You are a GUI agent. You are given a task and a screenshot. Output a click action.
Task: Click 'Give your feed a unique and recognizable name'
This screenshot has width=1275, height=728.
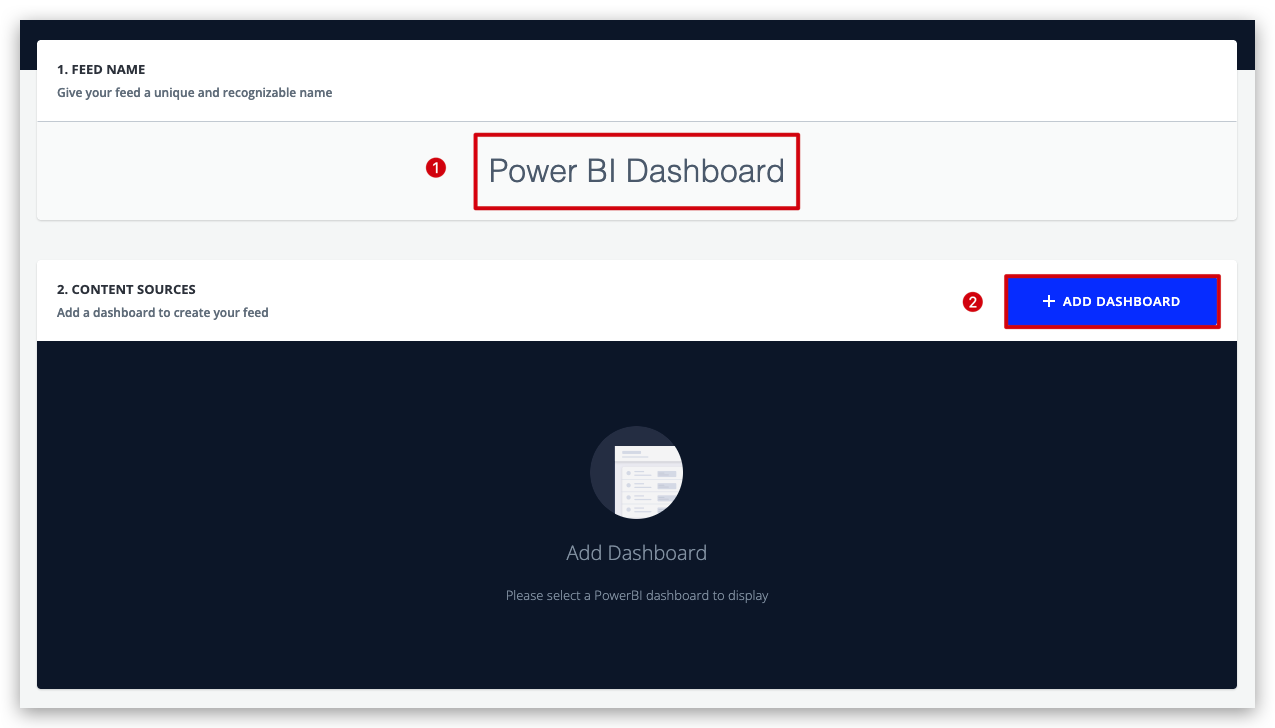pyautogui.click(x=195, y=92)
